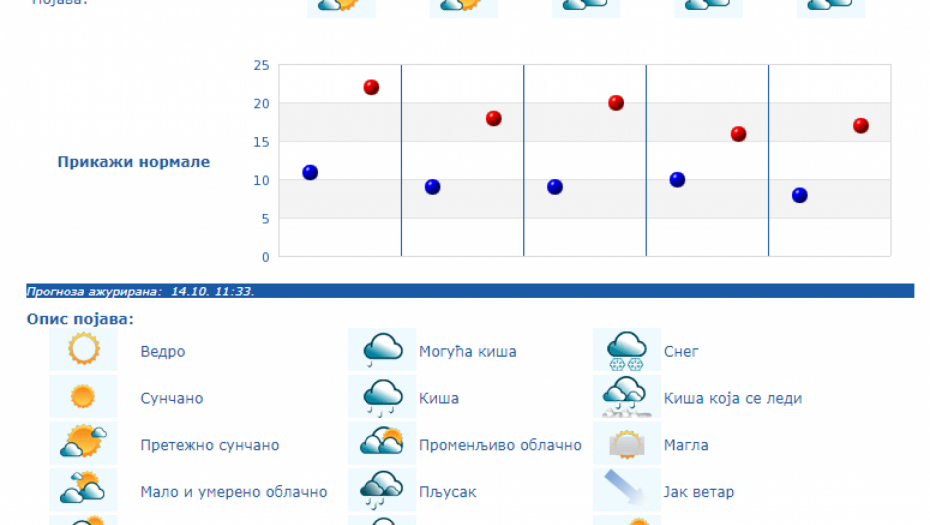This screenshot has width=930, height=525.
Task: Click first day's blue minimum temperature dot
Action: [310, 172]
